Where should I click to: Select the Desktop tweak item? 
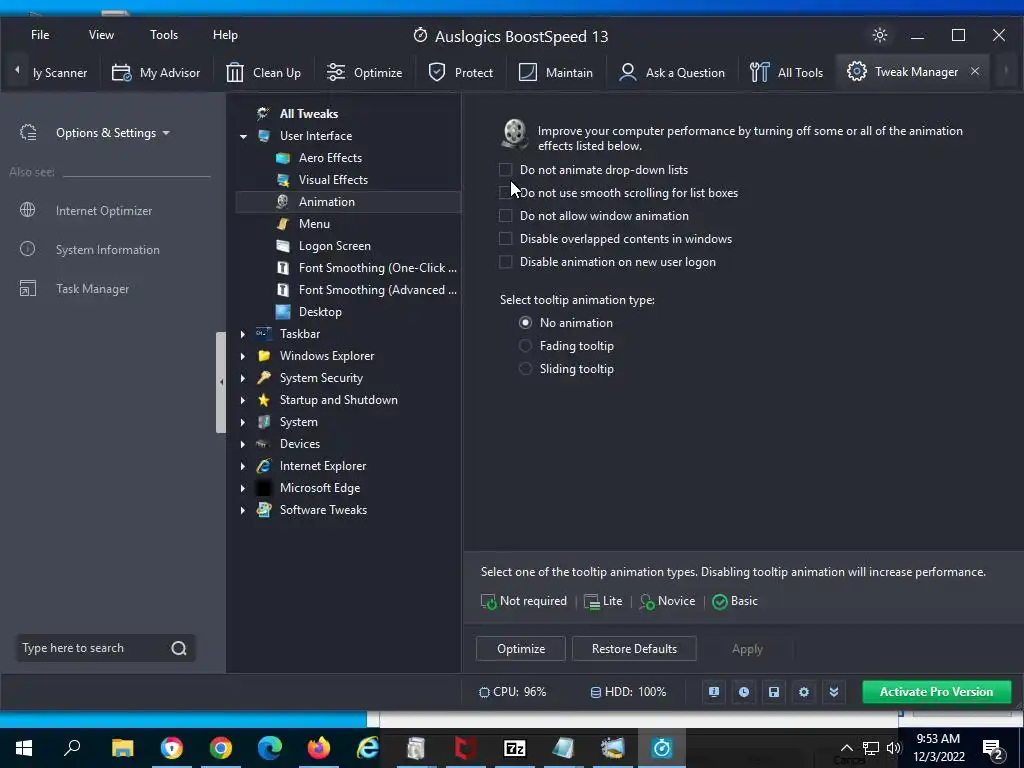coord(320,312)
